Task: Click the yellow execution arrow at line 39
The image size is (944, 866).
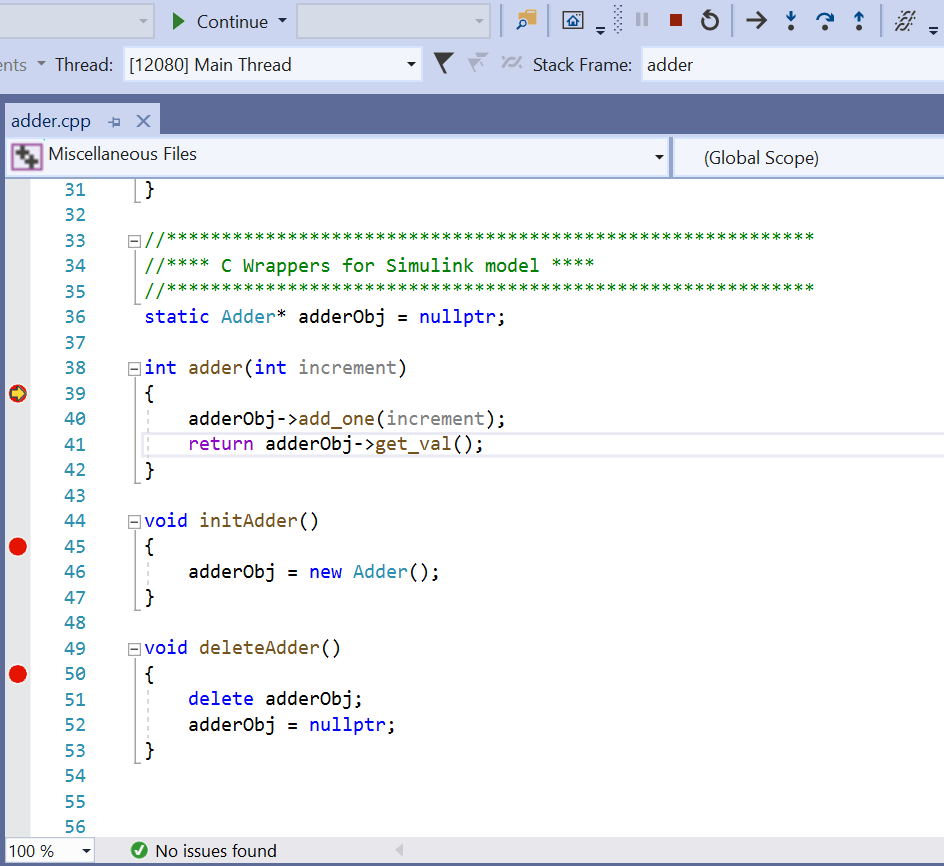Action: pyautogui.click(x=17, y=393)
